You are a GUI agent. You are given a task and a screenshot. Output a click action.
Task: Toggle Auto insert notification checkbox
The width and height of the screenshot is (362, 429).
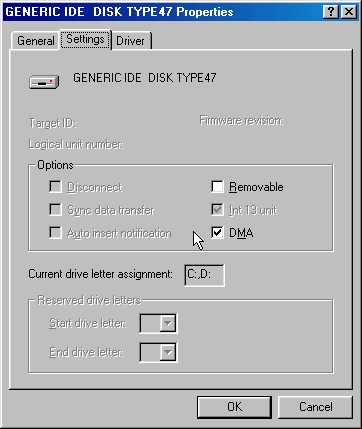[55, 232]
